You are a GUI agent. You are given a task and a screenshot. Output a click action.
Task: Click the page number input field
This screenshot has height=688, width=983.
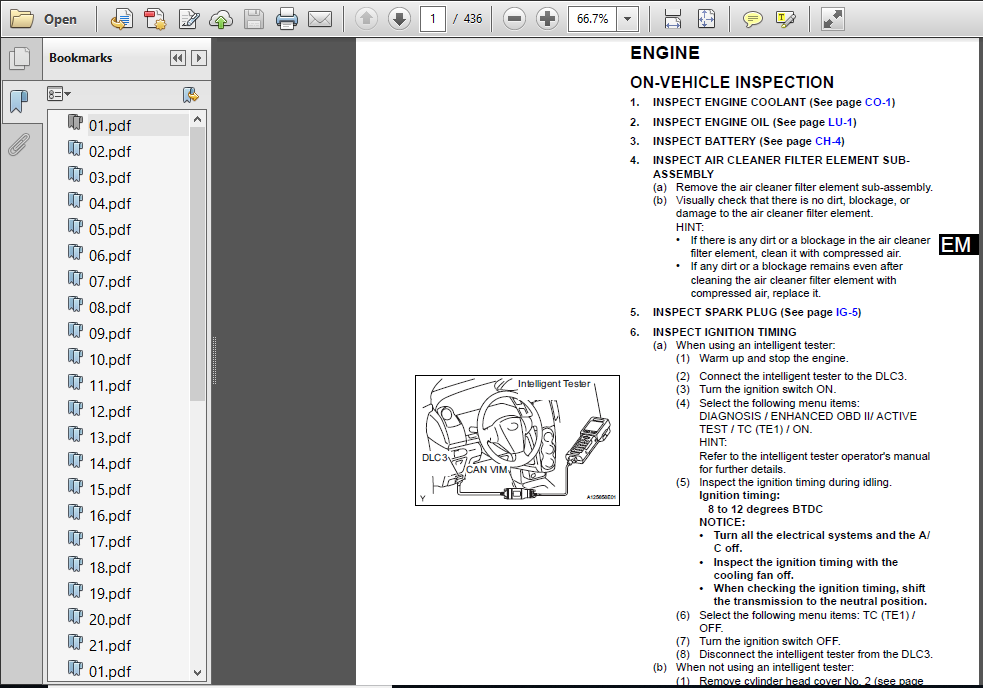click(433, 18)
